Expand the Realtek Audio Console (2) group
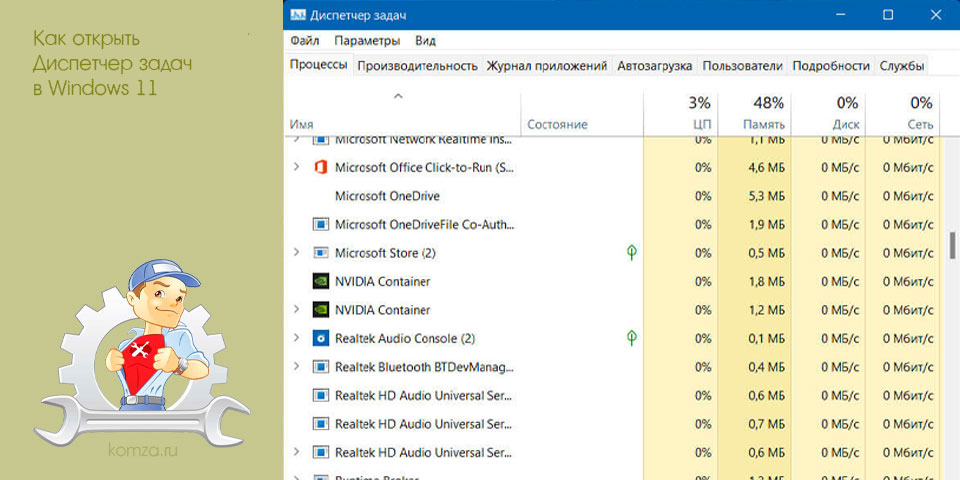This screenshot has width=960, height=480. tap(296, 337)
